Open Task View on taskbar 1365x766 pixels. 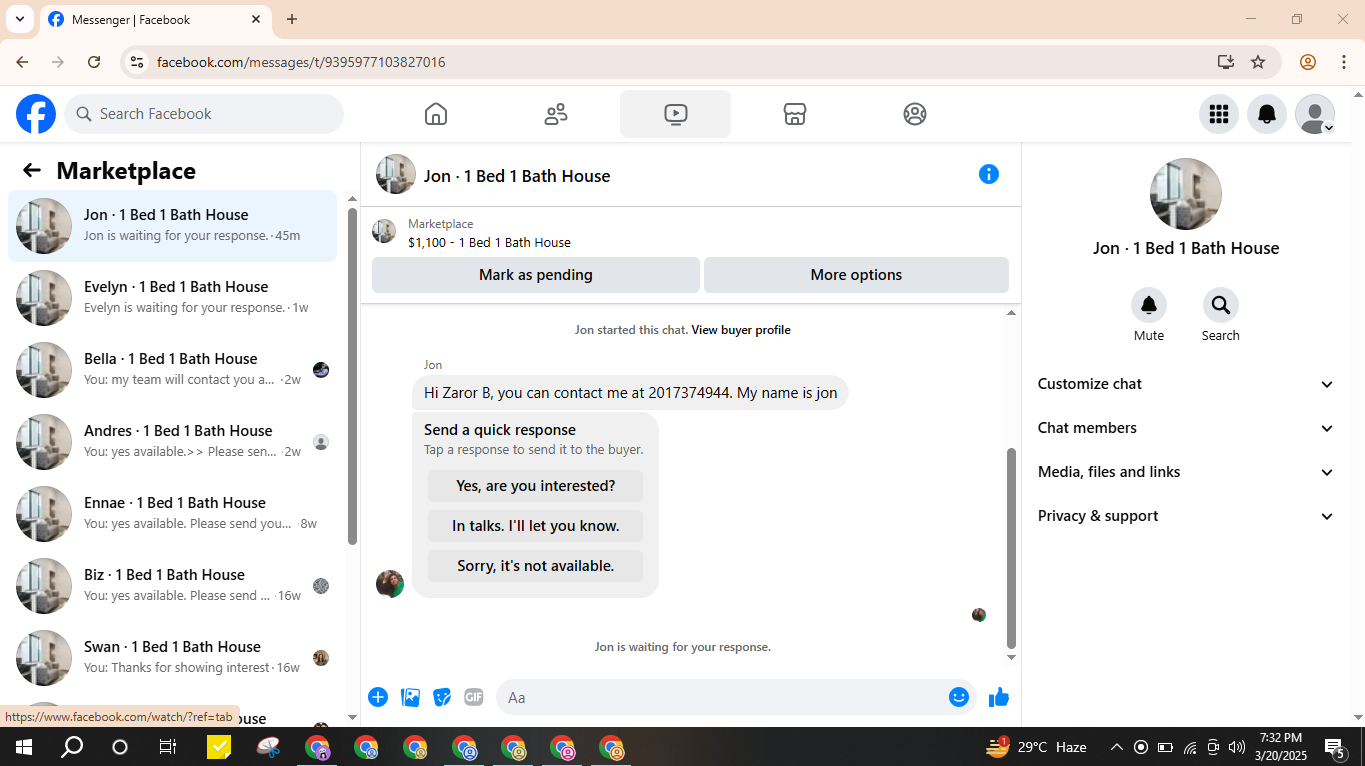click(x=168, y=746)
